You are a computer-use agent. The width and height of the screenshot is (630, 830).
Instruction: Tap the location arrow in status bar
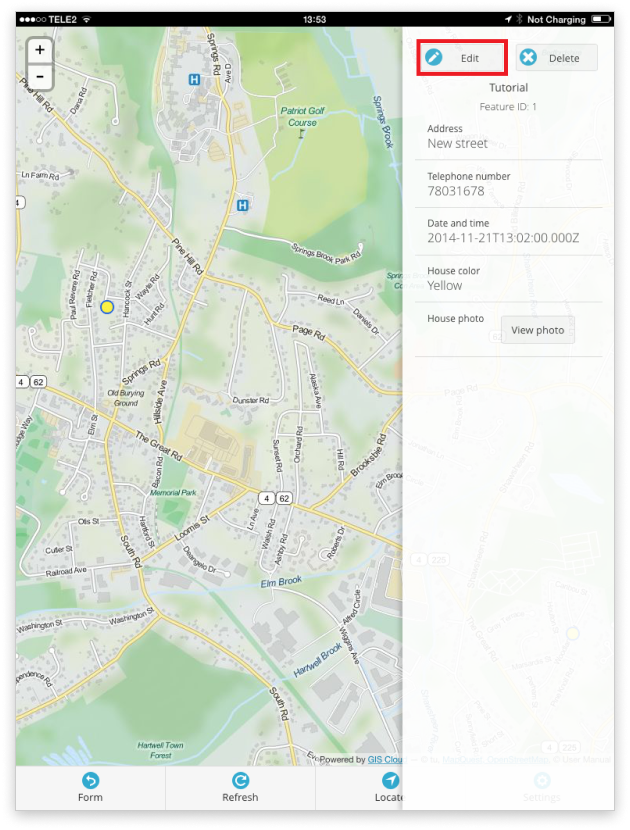[508, 19]
